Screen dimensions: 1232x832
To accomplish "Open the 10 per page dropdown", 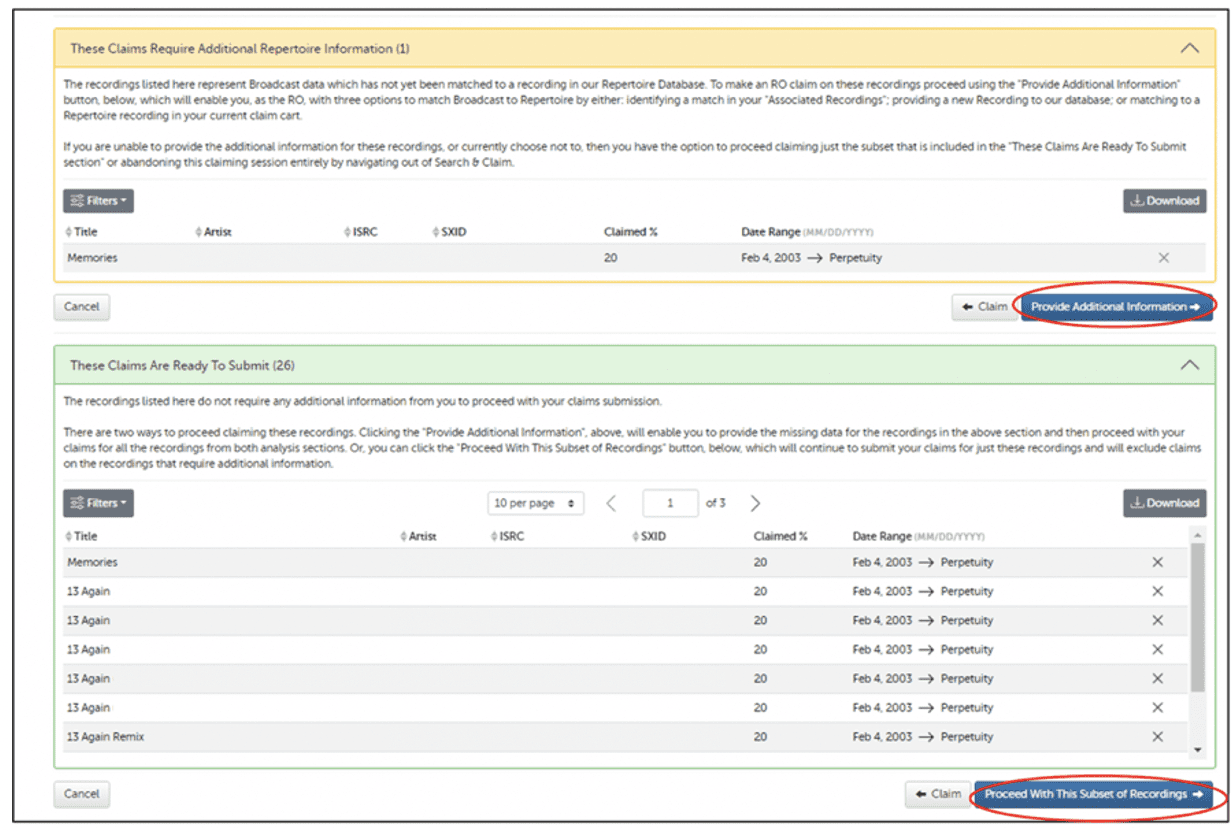I will 536,503.
